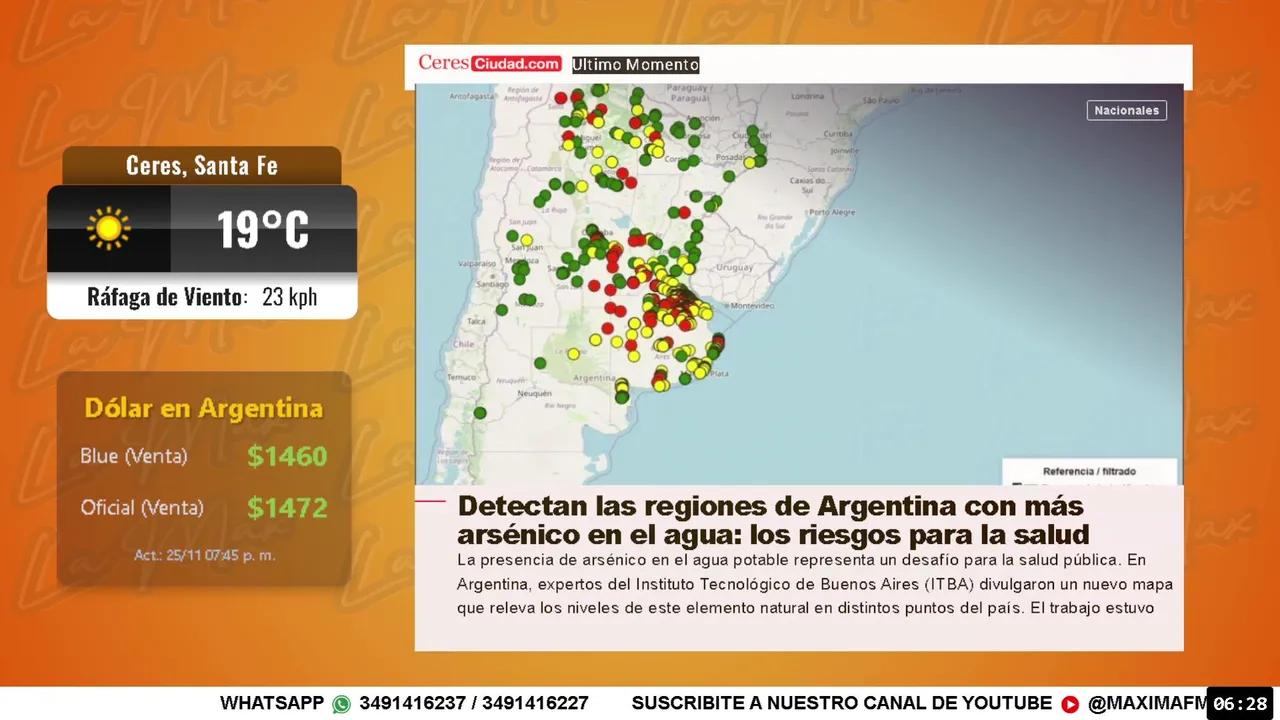Viewport: 1280px width, 720px height.
Task: Click the $1472 official dollar value
Action: 287,508
